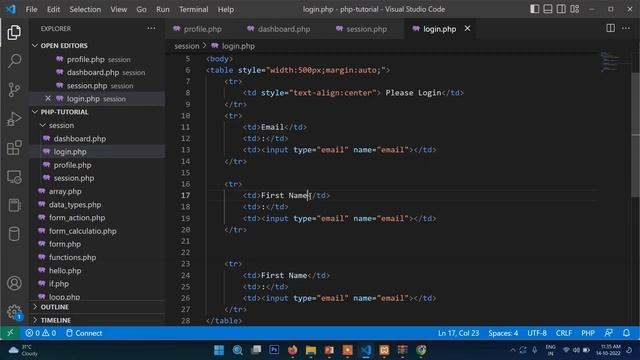Open the Terminal menu
Viewport: 640px width, 360px height.
tap(193, 9)
